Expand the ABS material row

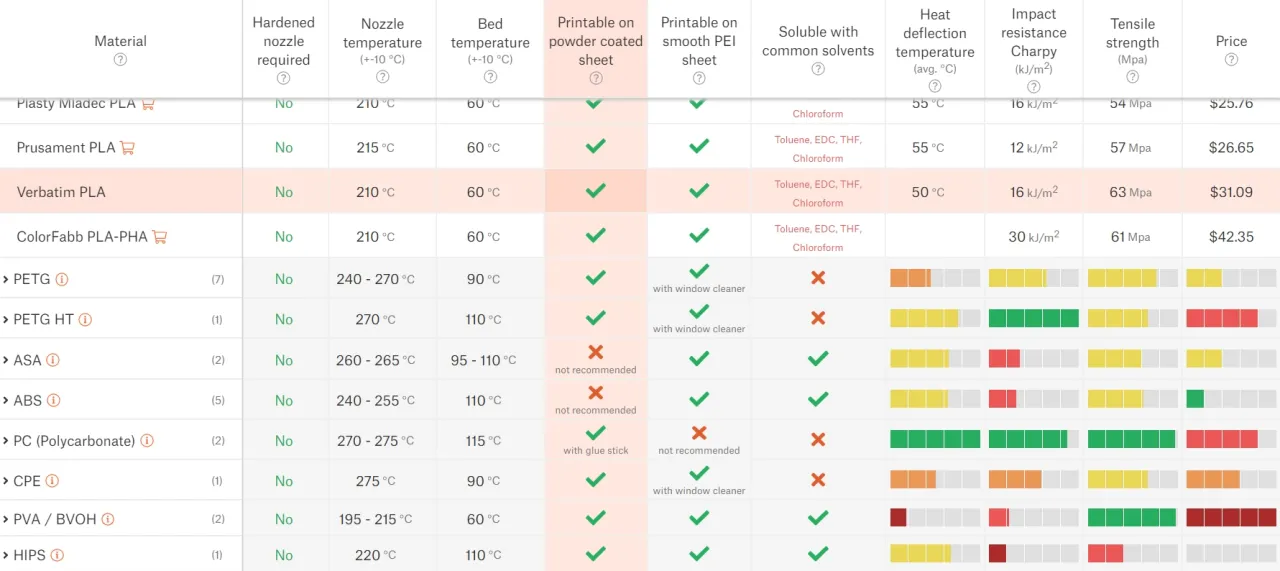(7, 401)
